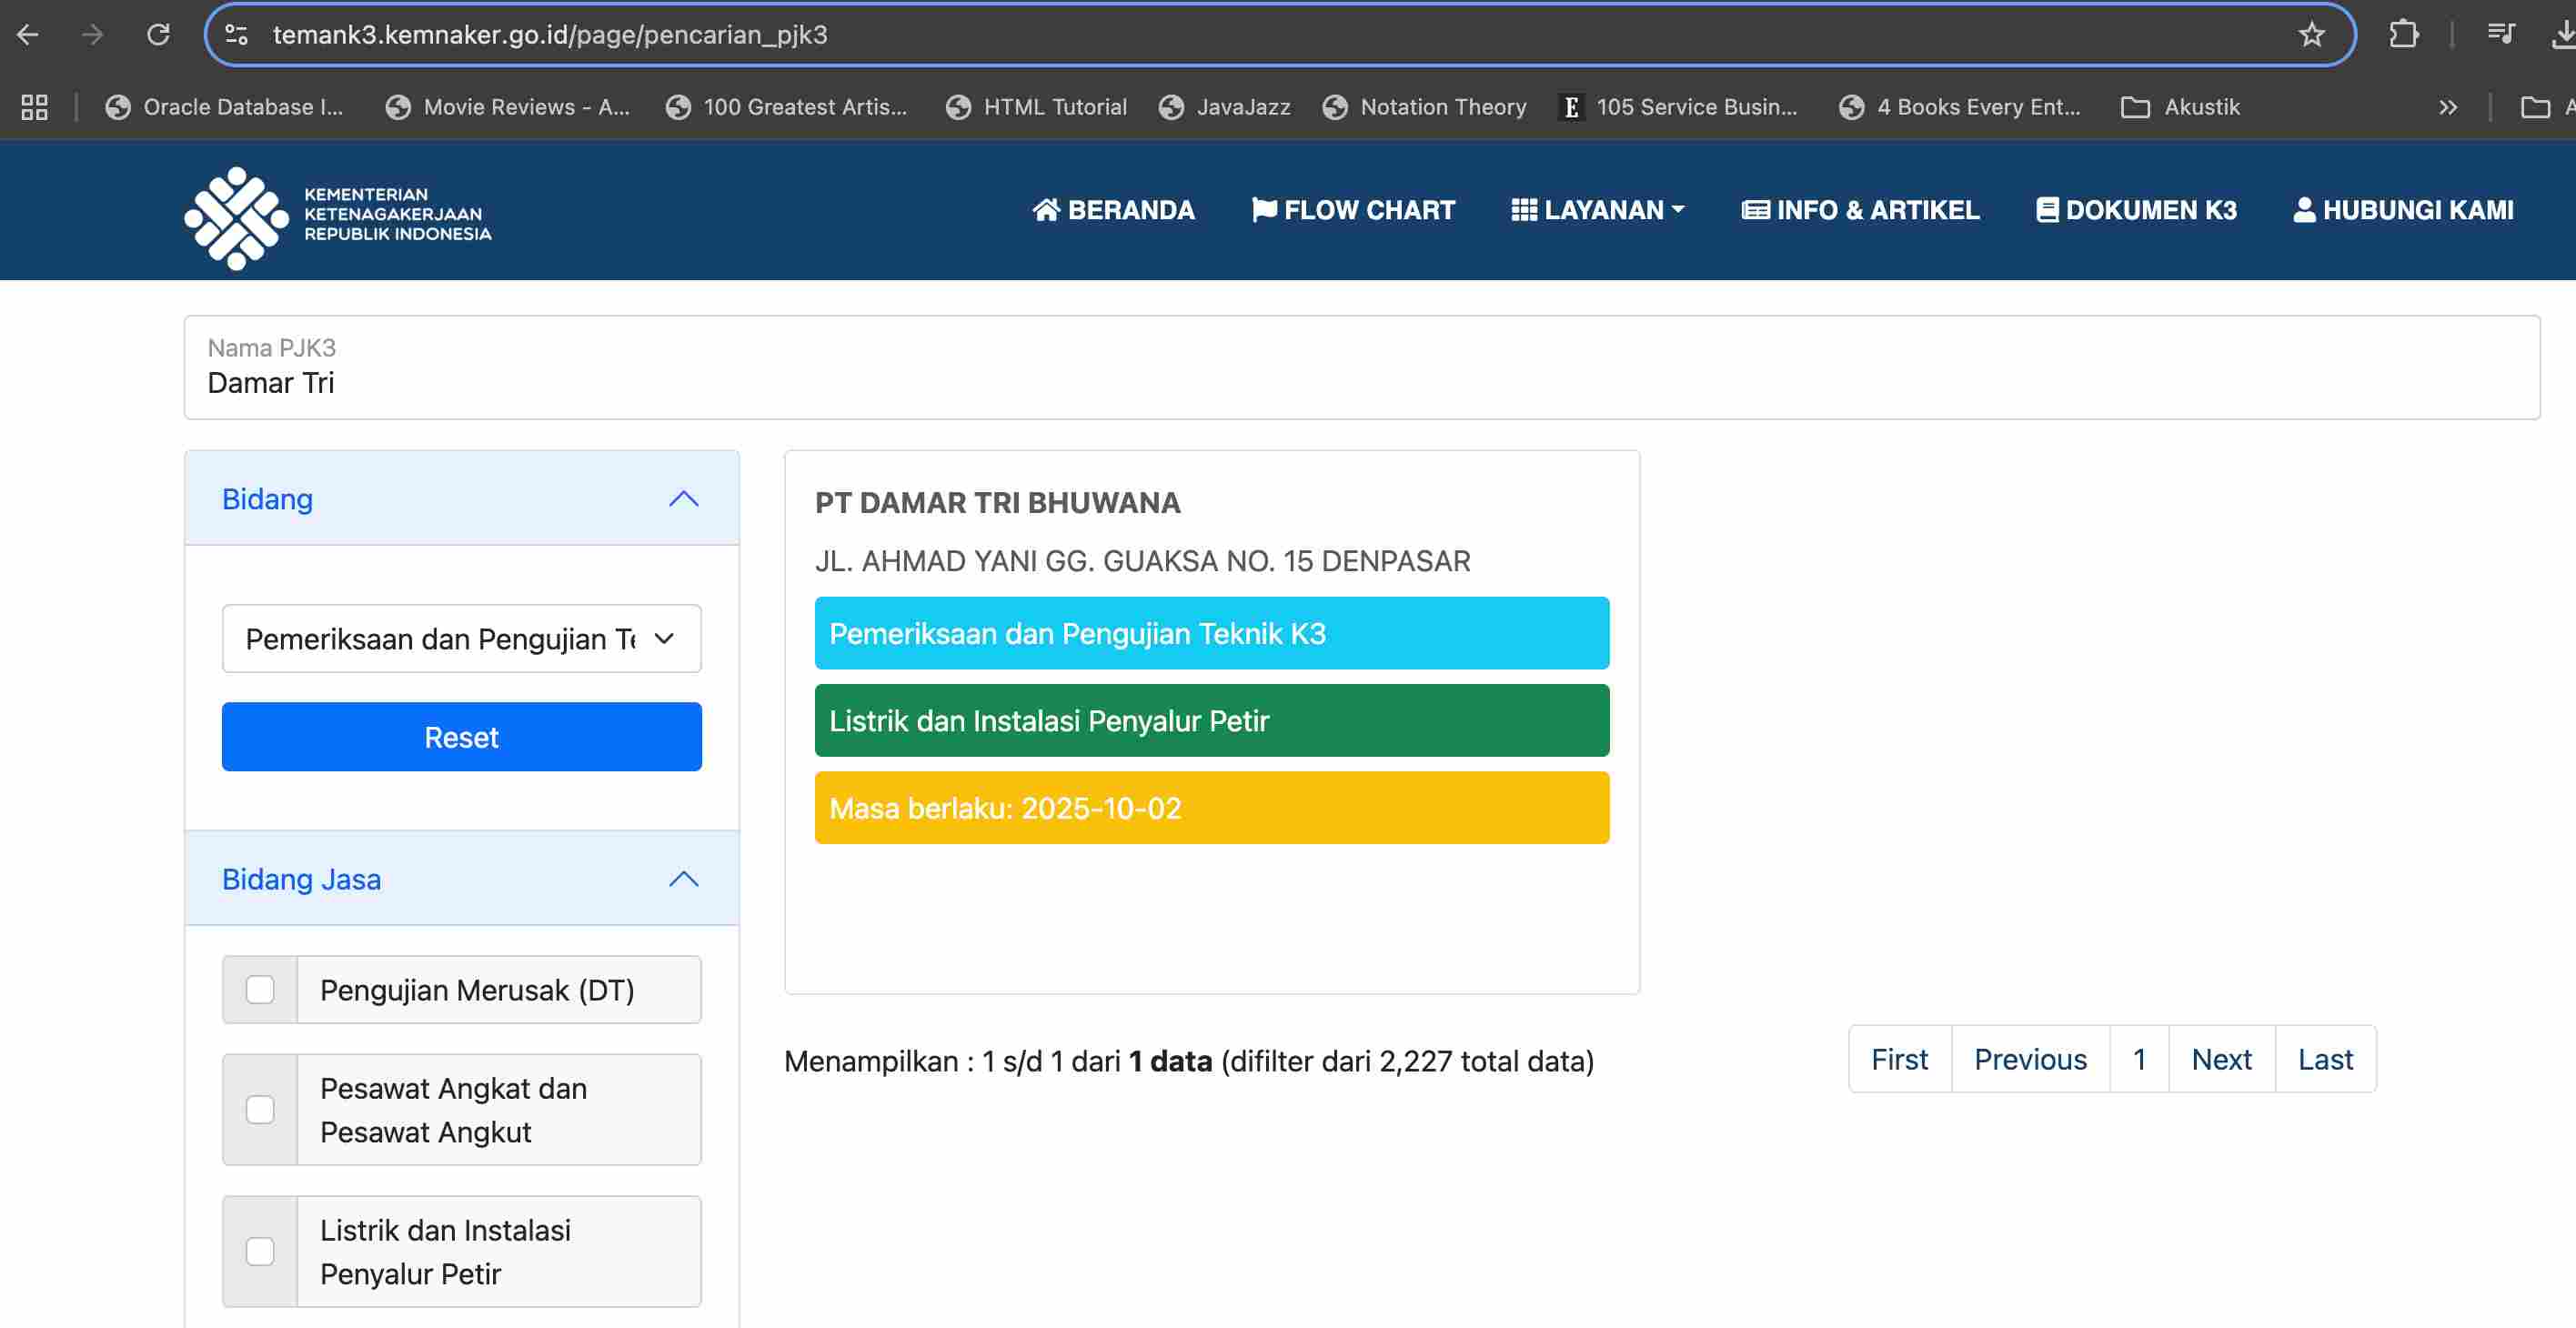Open the browser extensions puzzle icon
This screenshot has width=2576, height=1328.
coord(2403,35)
